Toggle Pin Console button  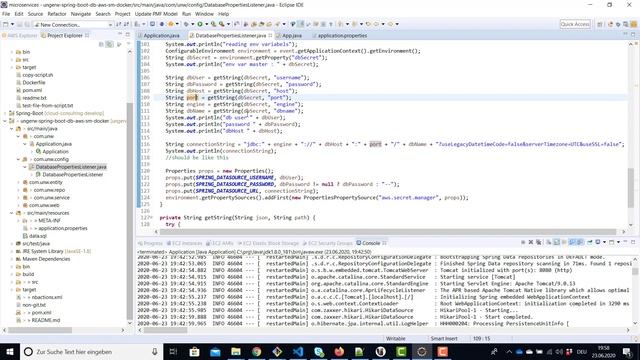click(x=590, y=242)
